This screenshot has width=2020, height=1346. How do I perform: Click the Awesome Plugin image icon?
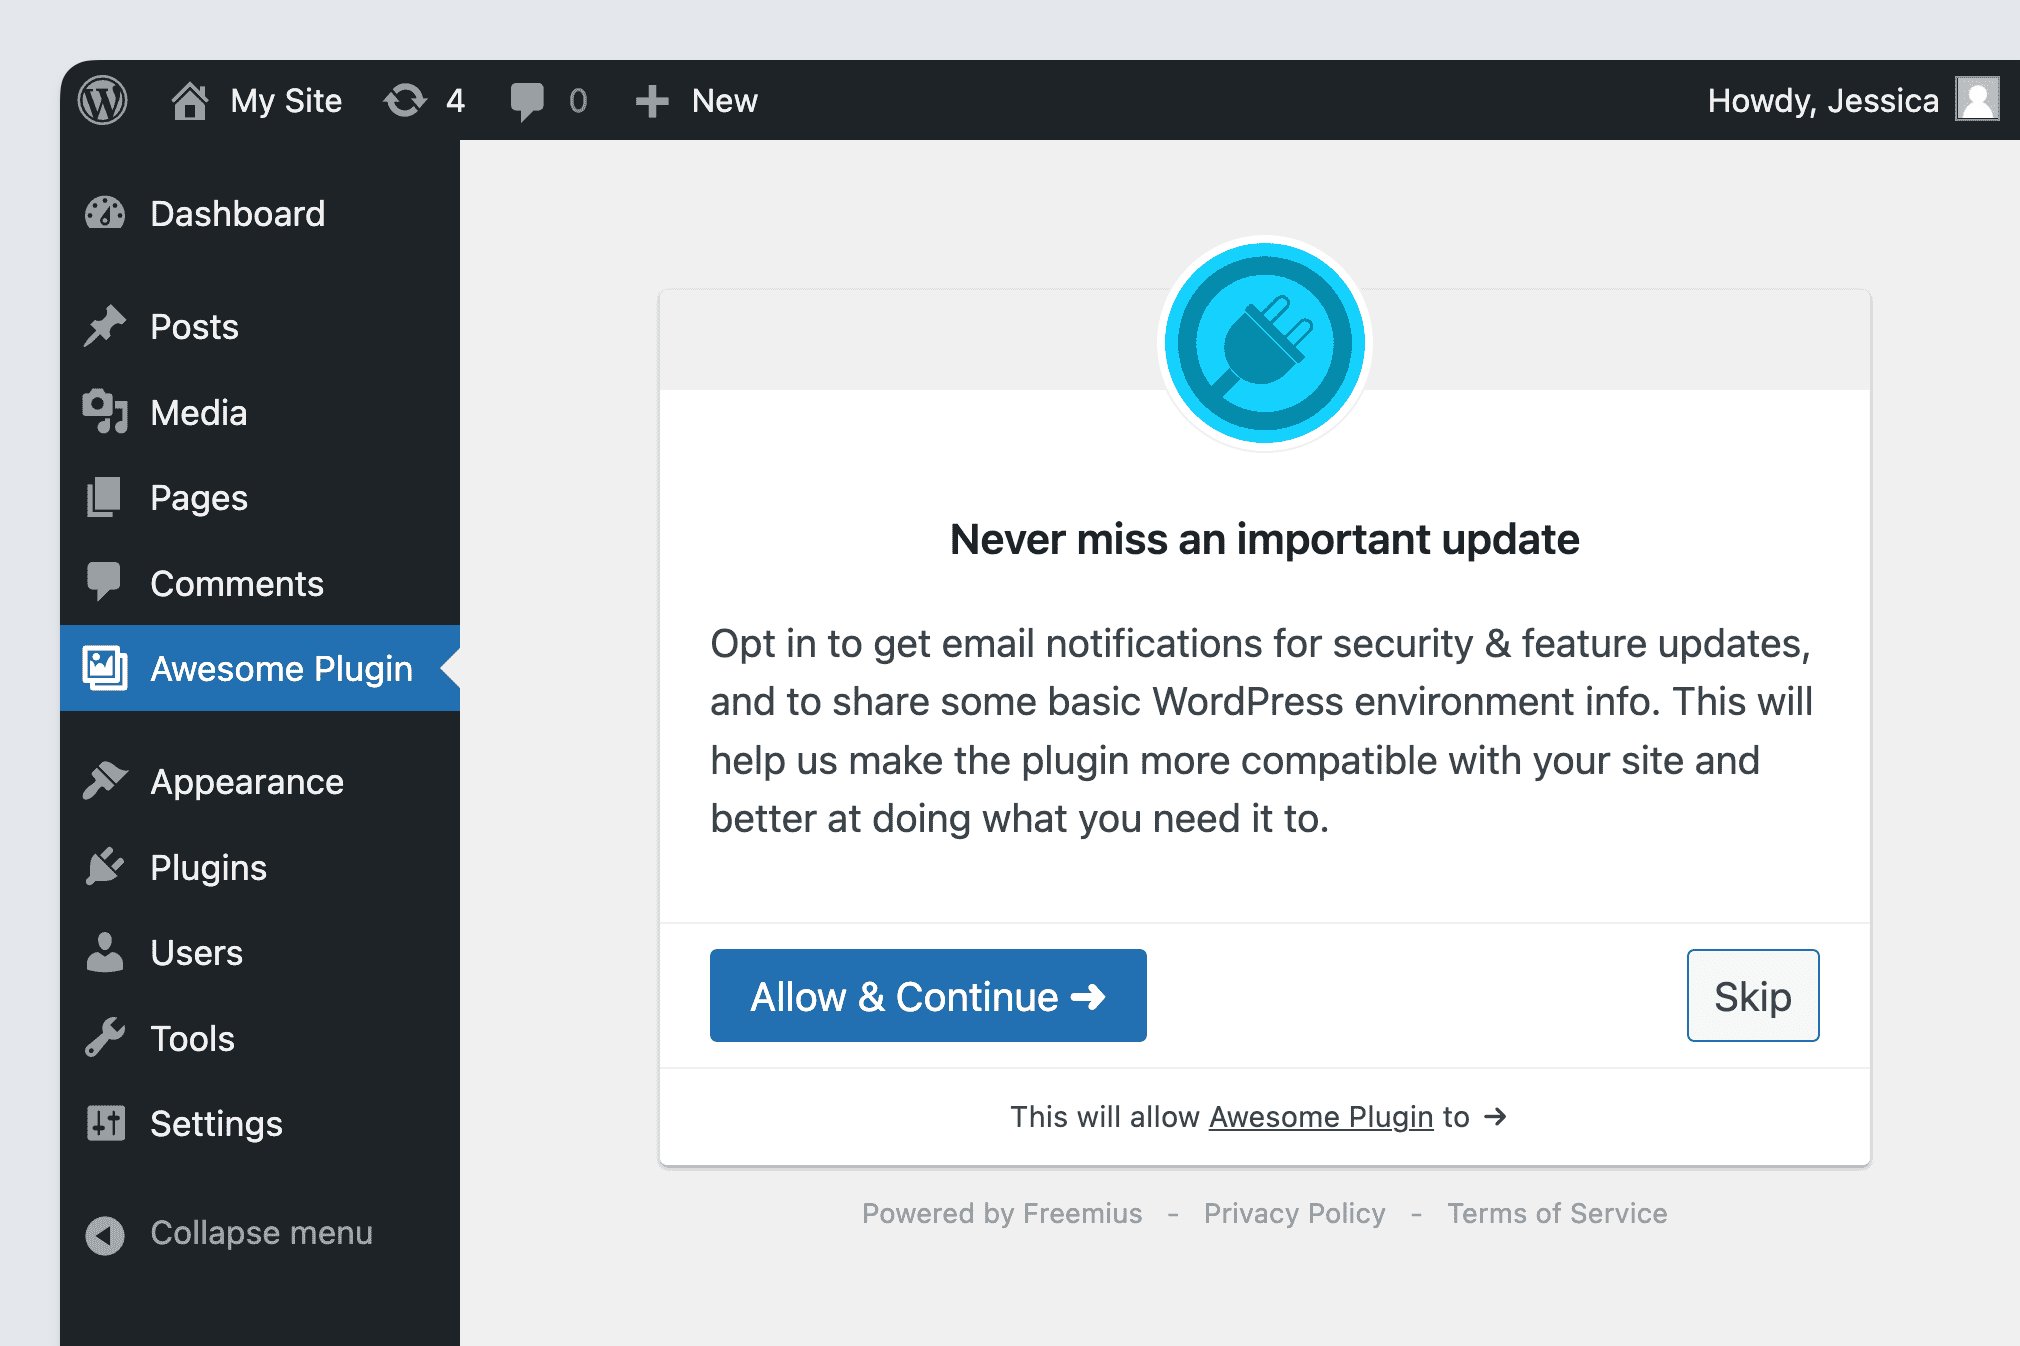(105, 667)
